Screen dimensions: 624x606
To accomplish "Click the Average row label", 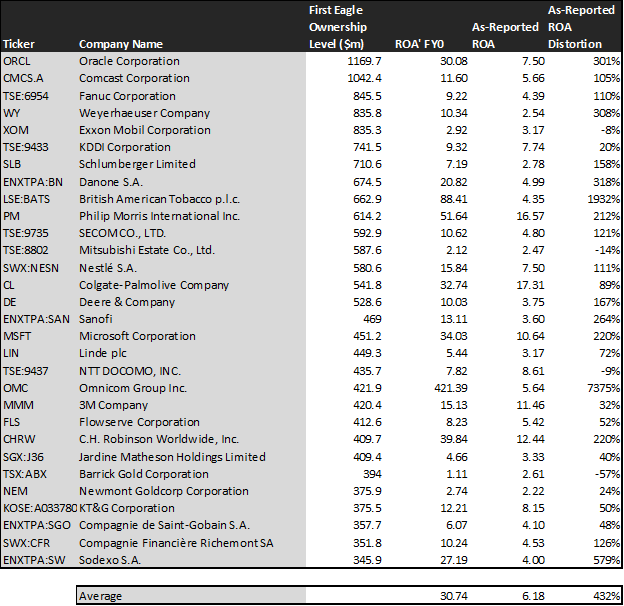I will tap(100, 596).
